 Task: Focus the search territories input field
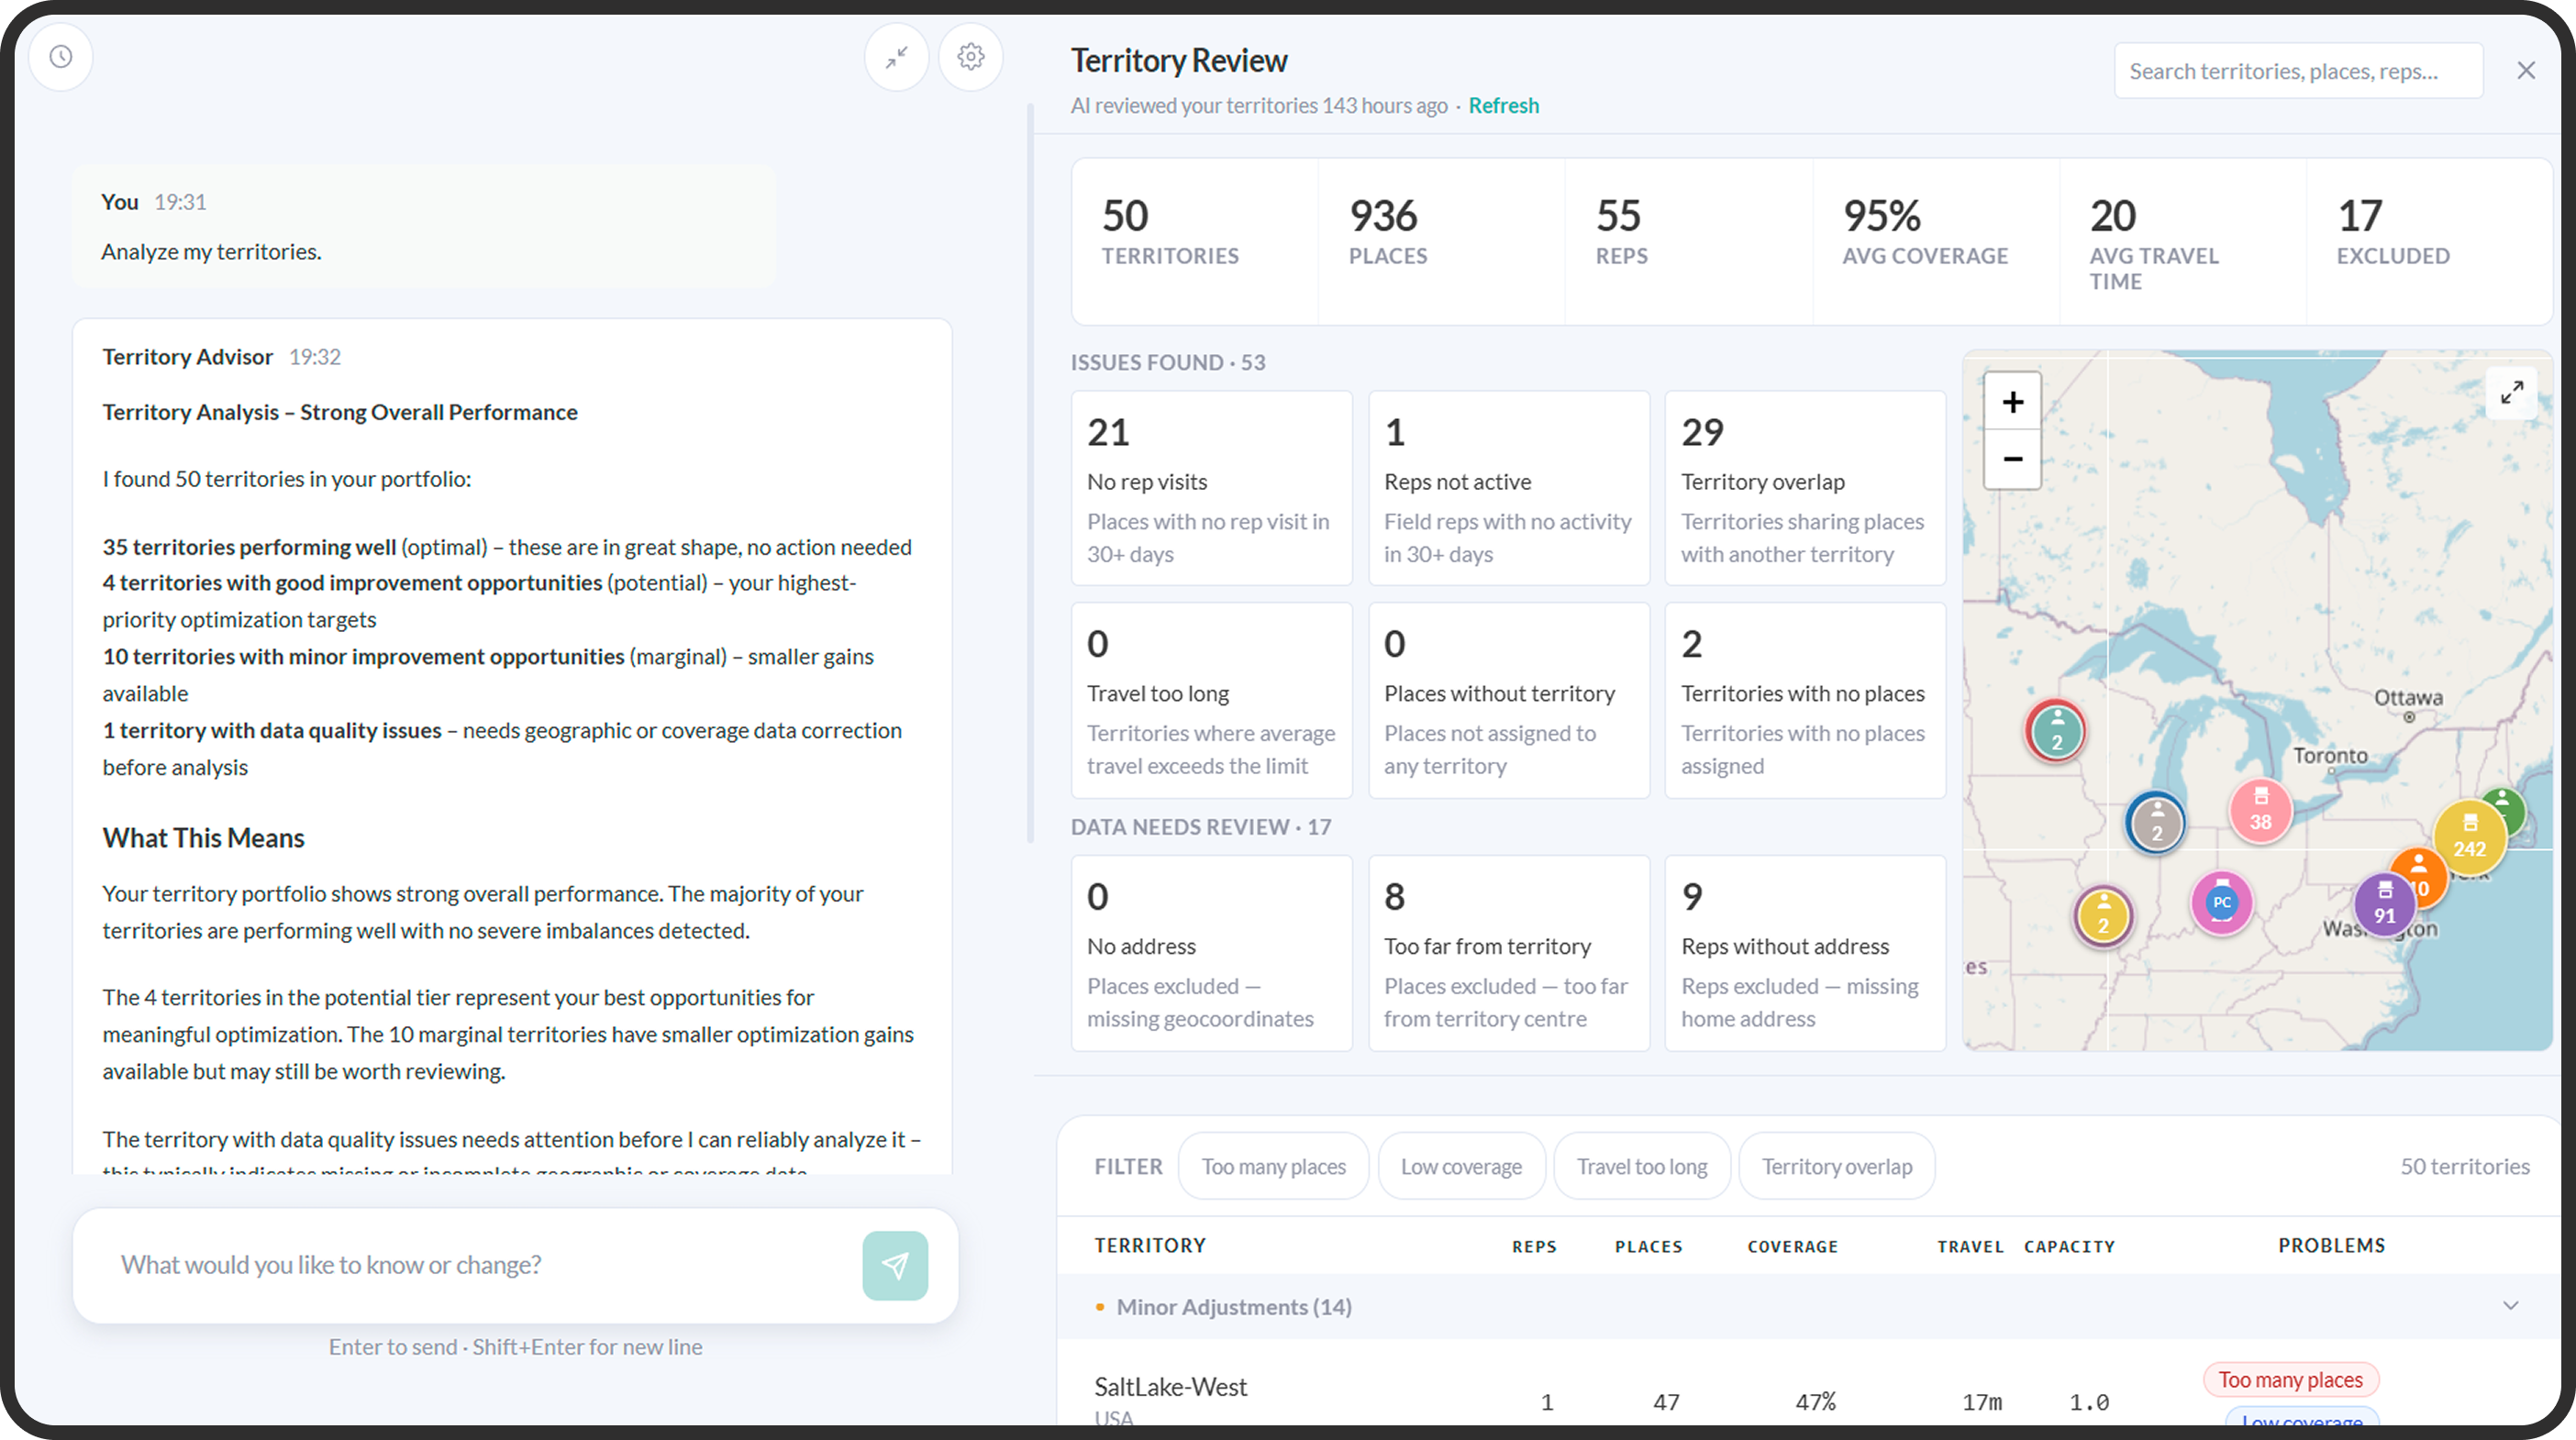click(2298, 71)
